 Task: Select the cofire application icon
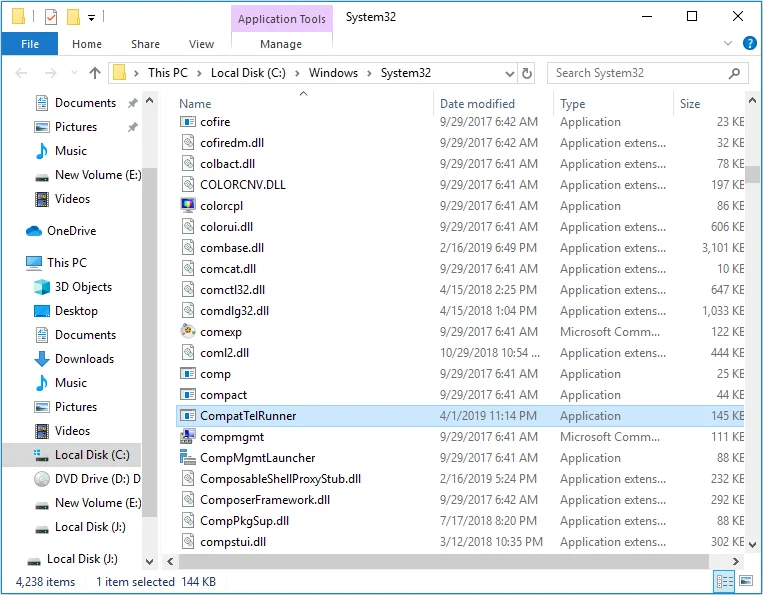tap(188, 122)
